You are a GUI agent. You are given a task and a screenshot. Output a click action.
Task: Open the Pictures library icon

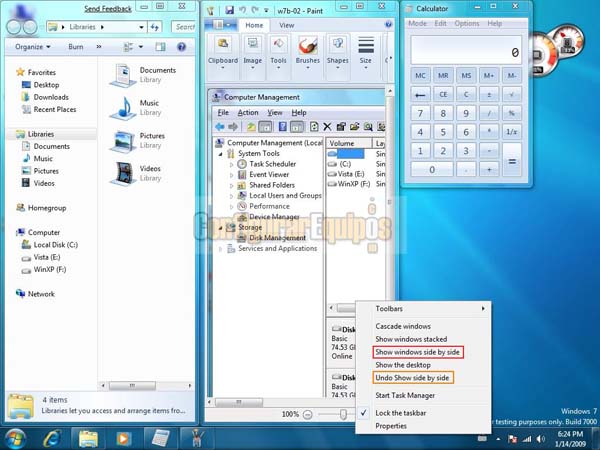(x=124, y=141)
